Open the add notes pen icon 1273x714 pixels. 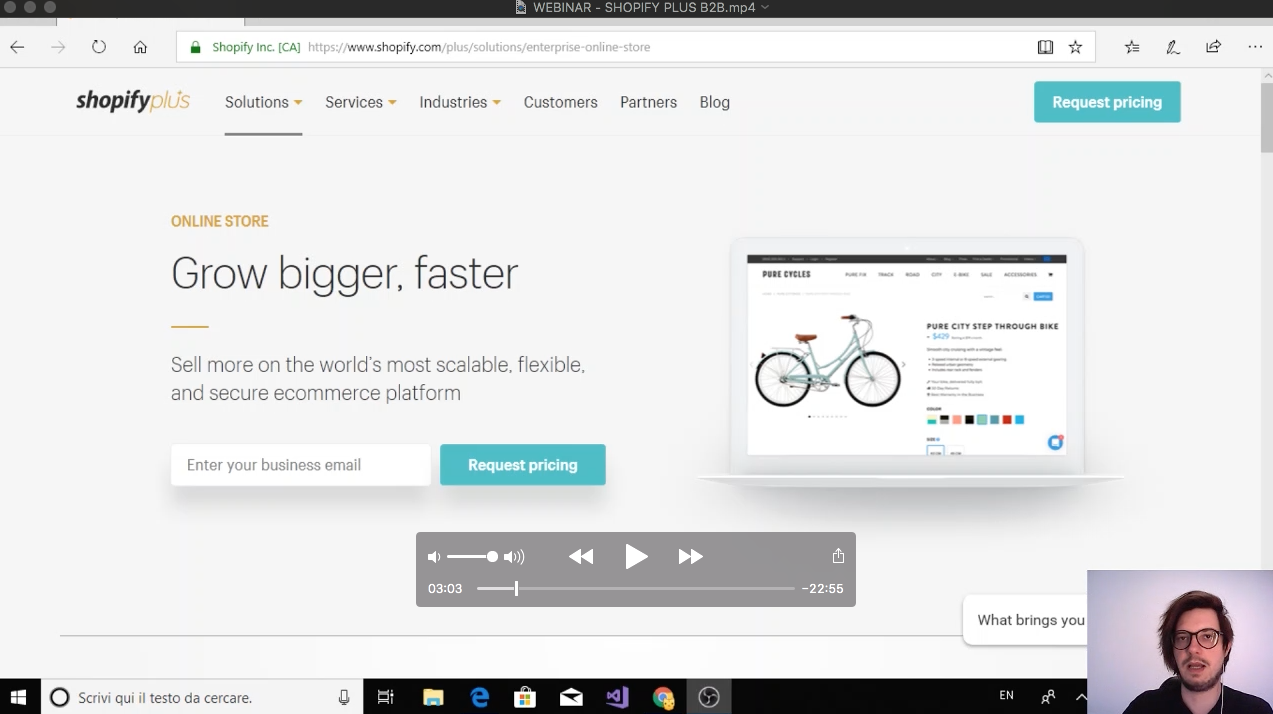(1173, 47)
